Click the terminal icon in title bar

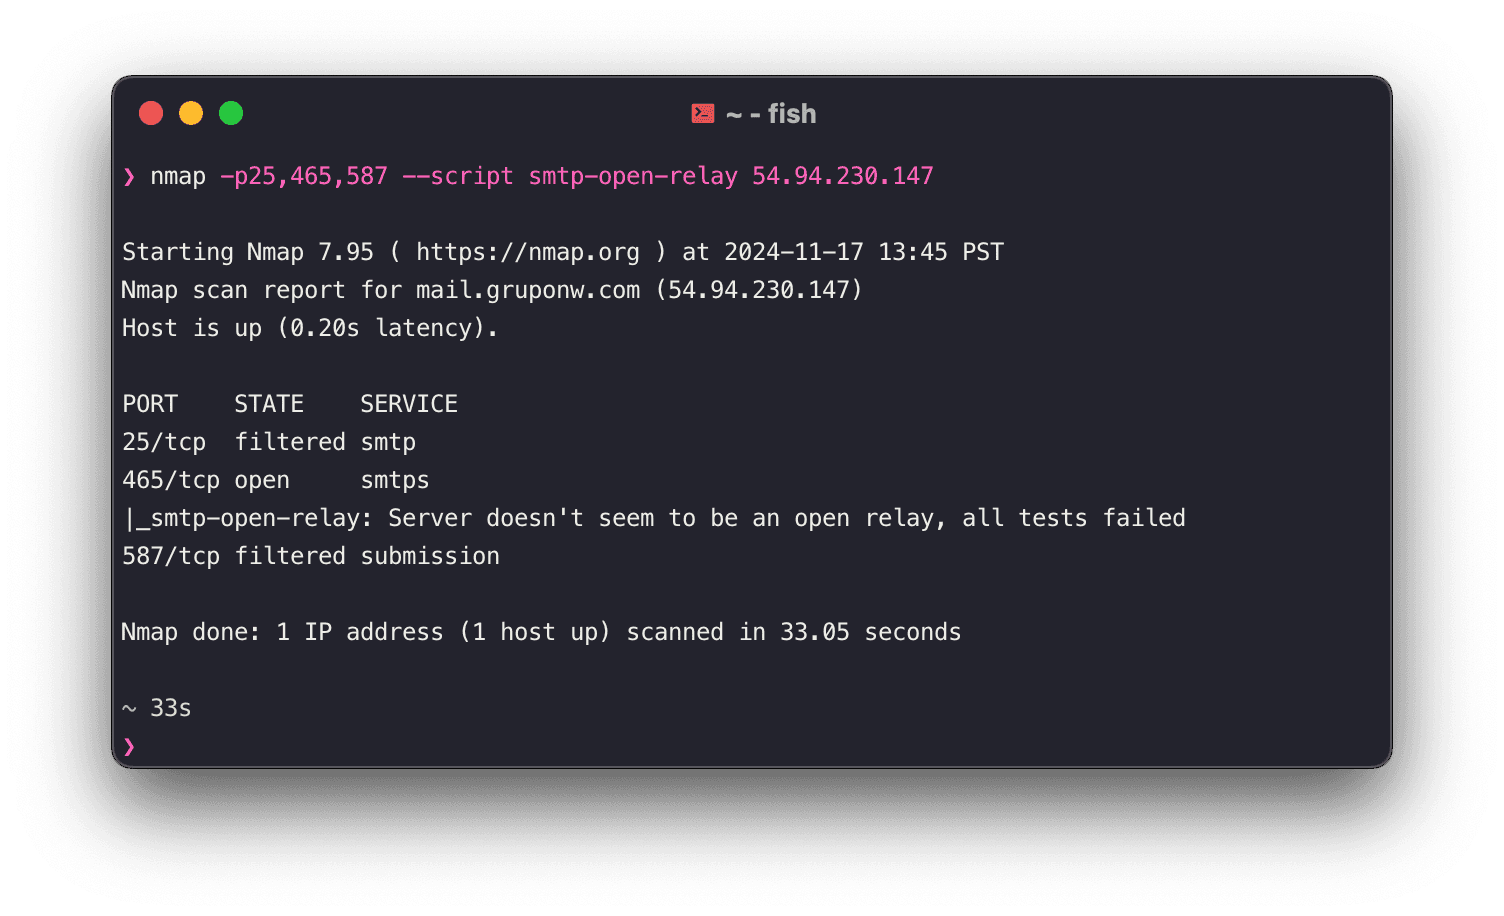(x=703, y=114)
